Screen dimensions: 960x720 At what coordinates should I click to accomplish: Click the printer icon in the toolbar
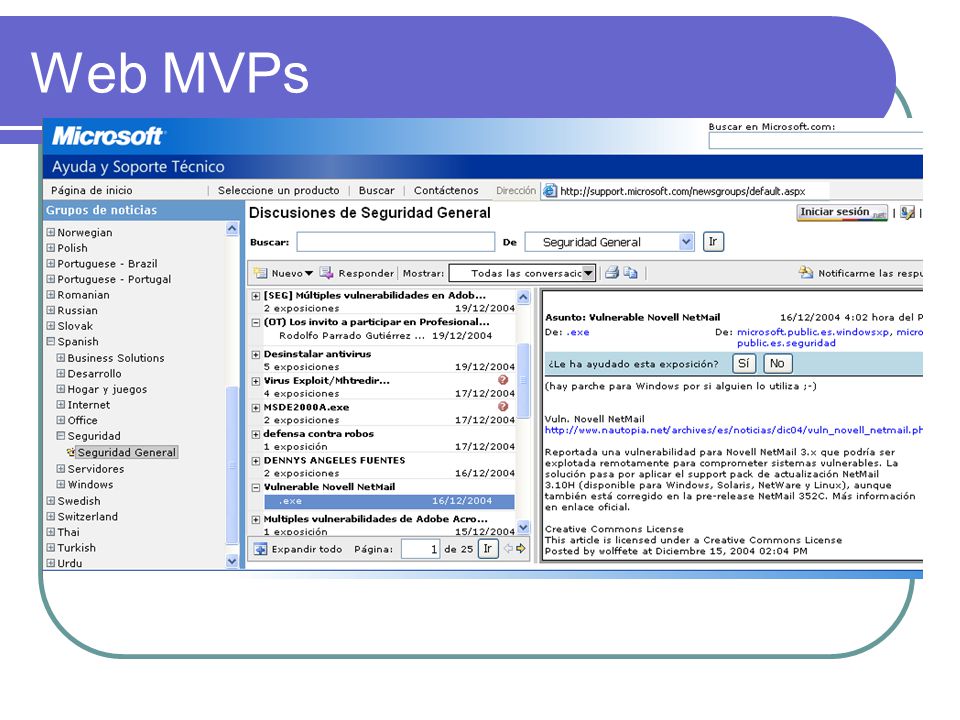click(612, 273)
